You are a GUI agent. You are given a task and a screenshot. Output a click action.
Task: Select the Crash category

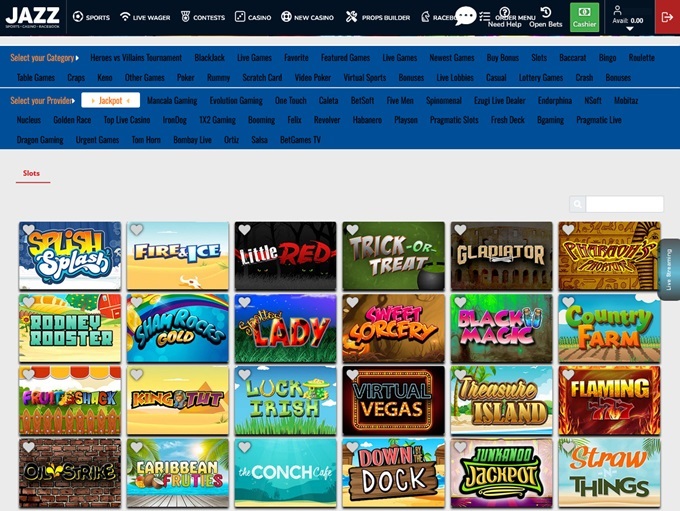tap(584, 78)
